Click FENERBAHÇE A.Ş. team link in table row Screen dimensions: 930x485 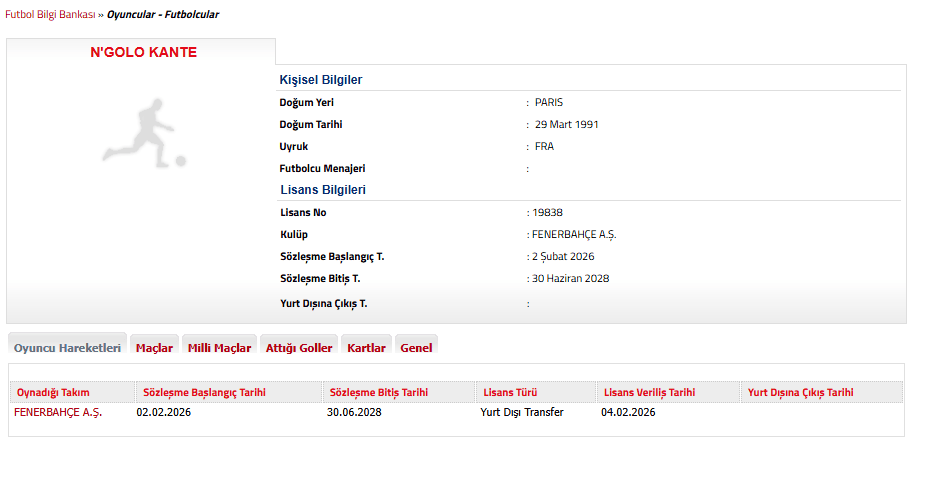click(x=58, y=412)
